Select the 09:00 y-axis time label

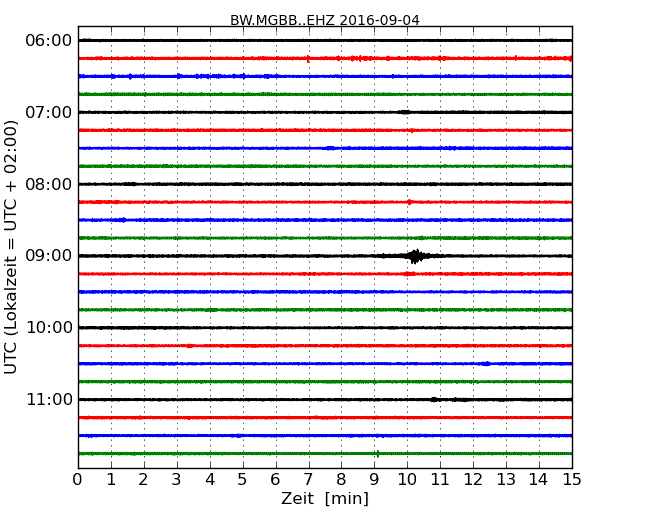click(x=49, y=256)
